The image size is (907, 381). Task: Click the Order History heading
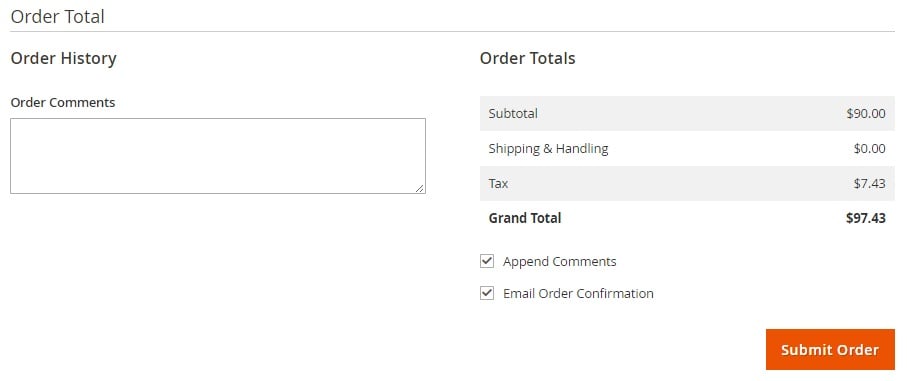tap(64, 58)
